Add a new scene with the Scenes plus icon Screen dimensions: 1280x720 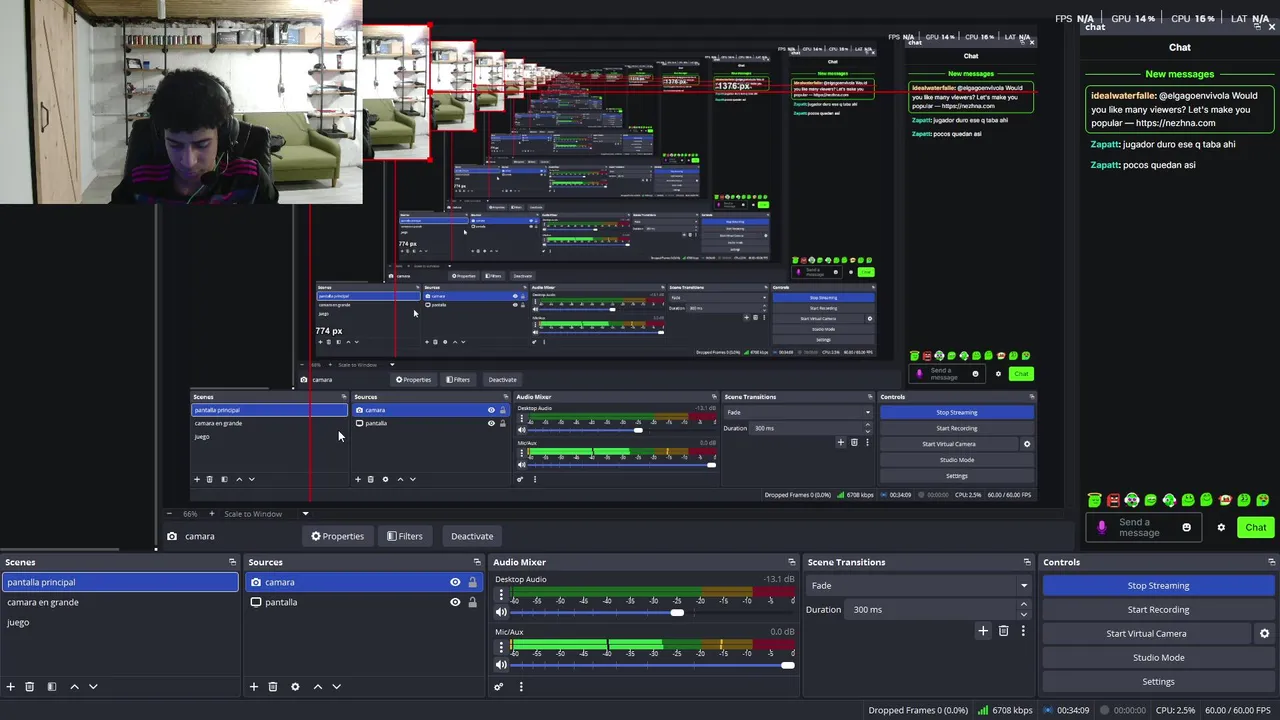point(11,687)
